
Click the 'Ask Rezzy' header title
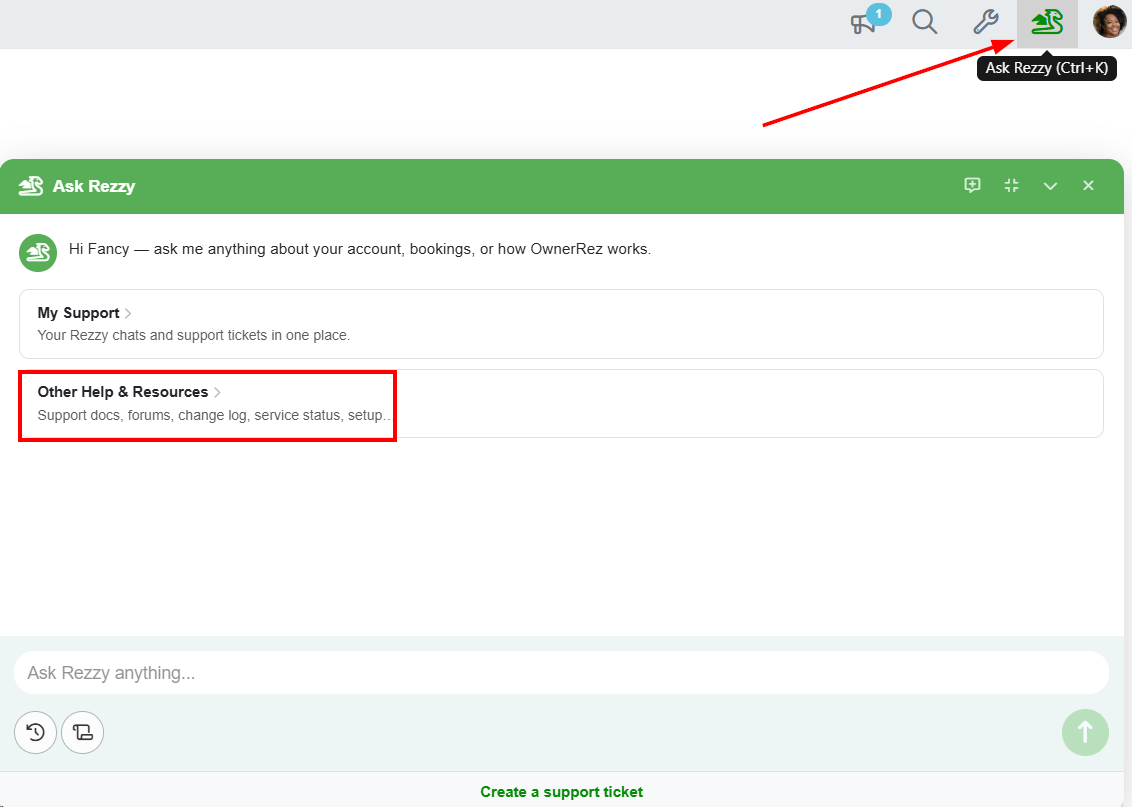coord(94,186)
